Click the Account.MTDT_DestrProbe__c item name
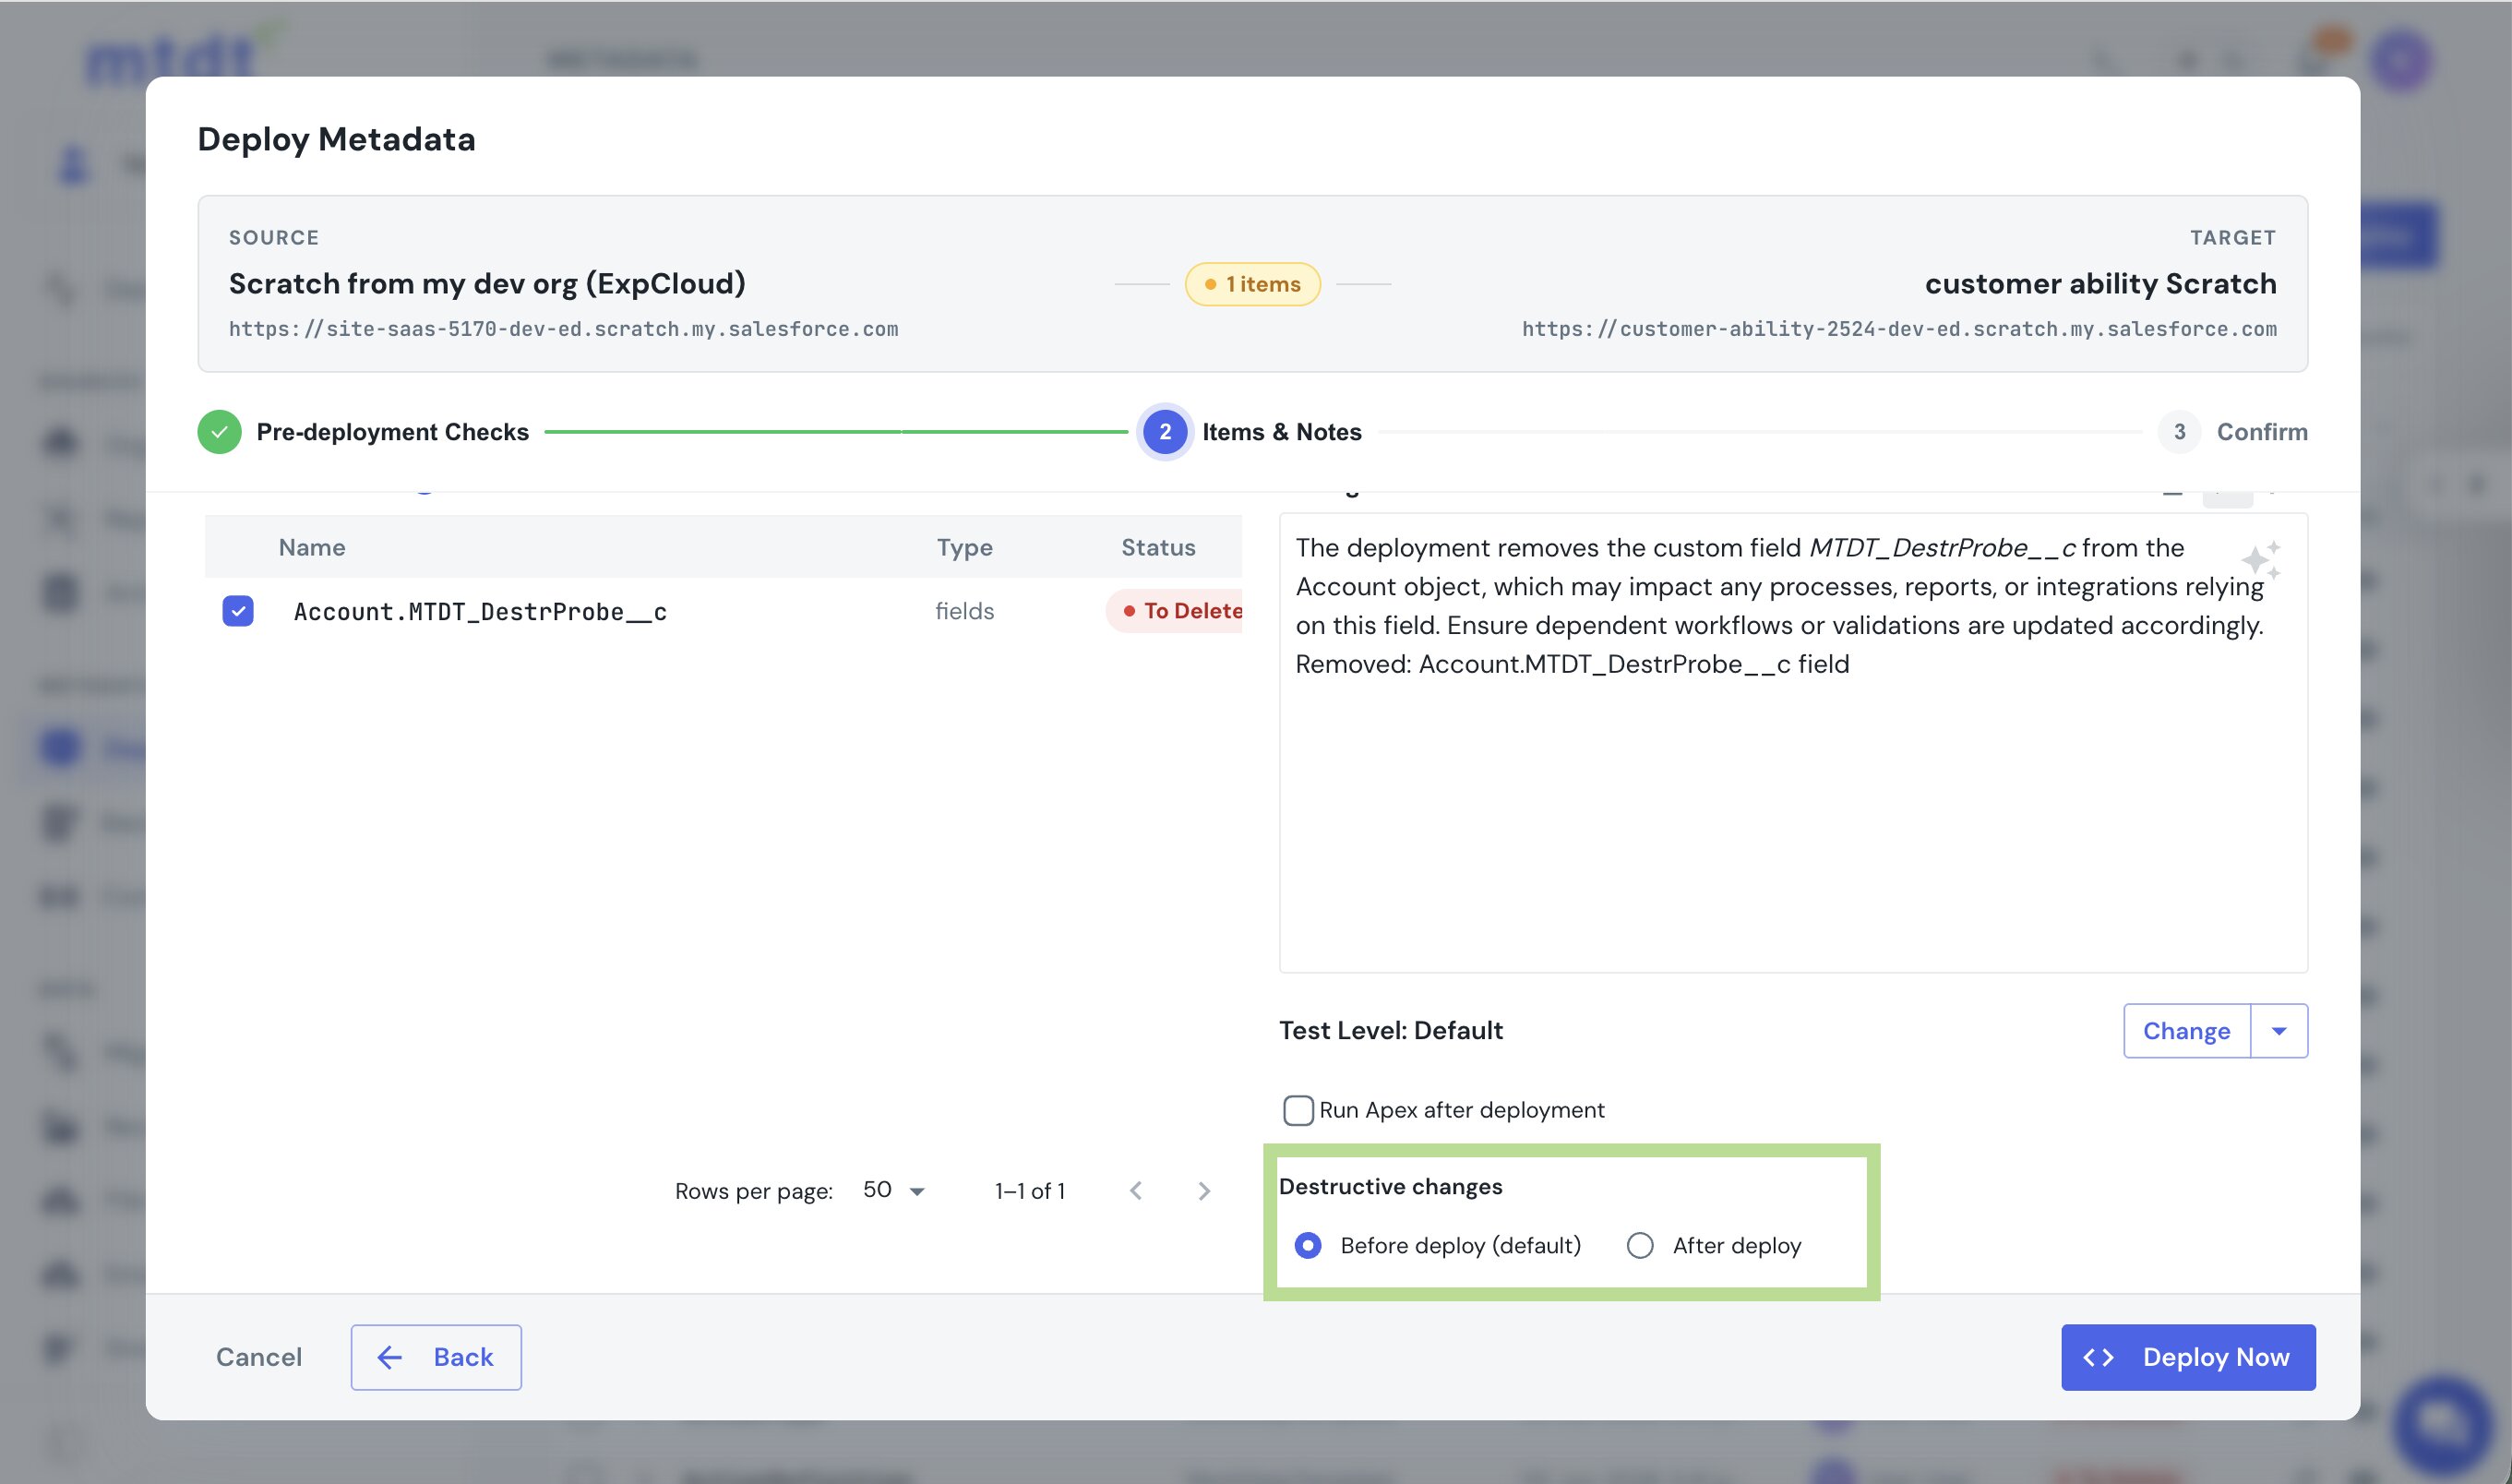 [x=480, y=611]
